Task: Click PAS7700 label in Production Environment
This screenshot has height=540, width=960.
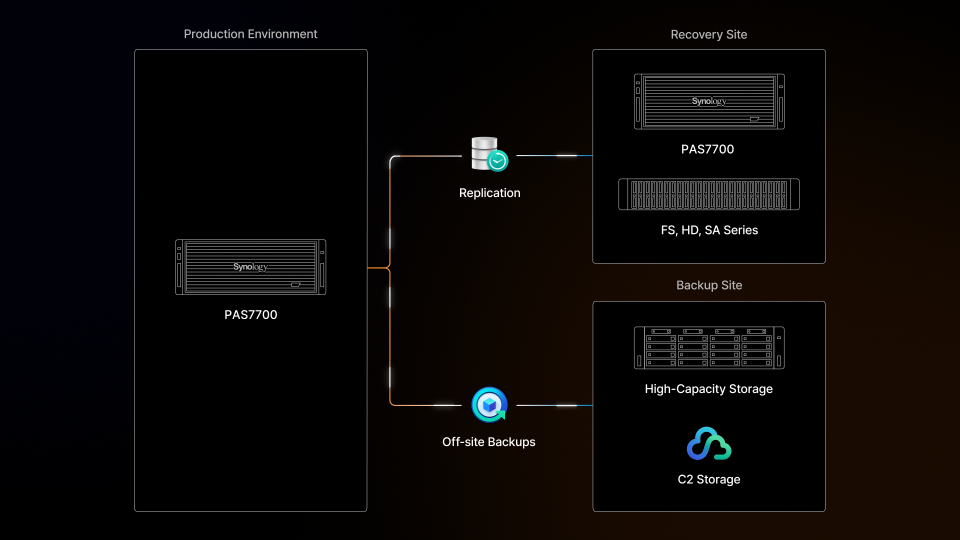Action: (x=250, y=315)
